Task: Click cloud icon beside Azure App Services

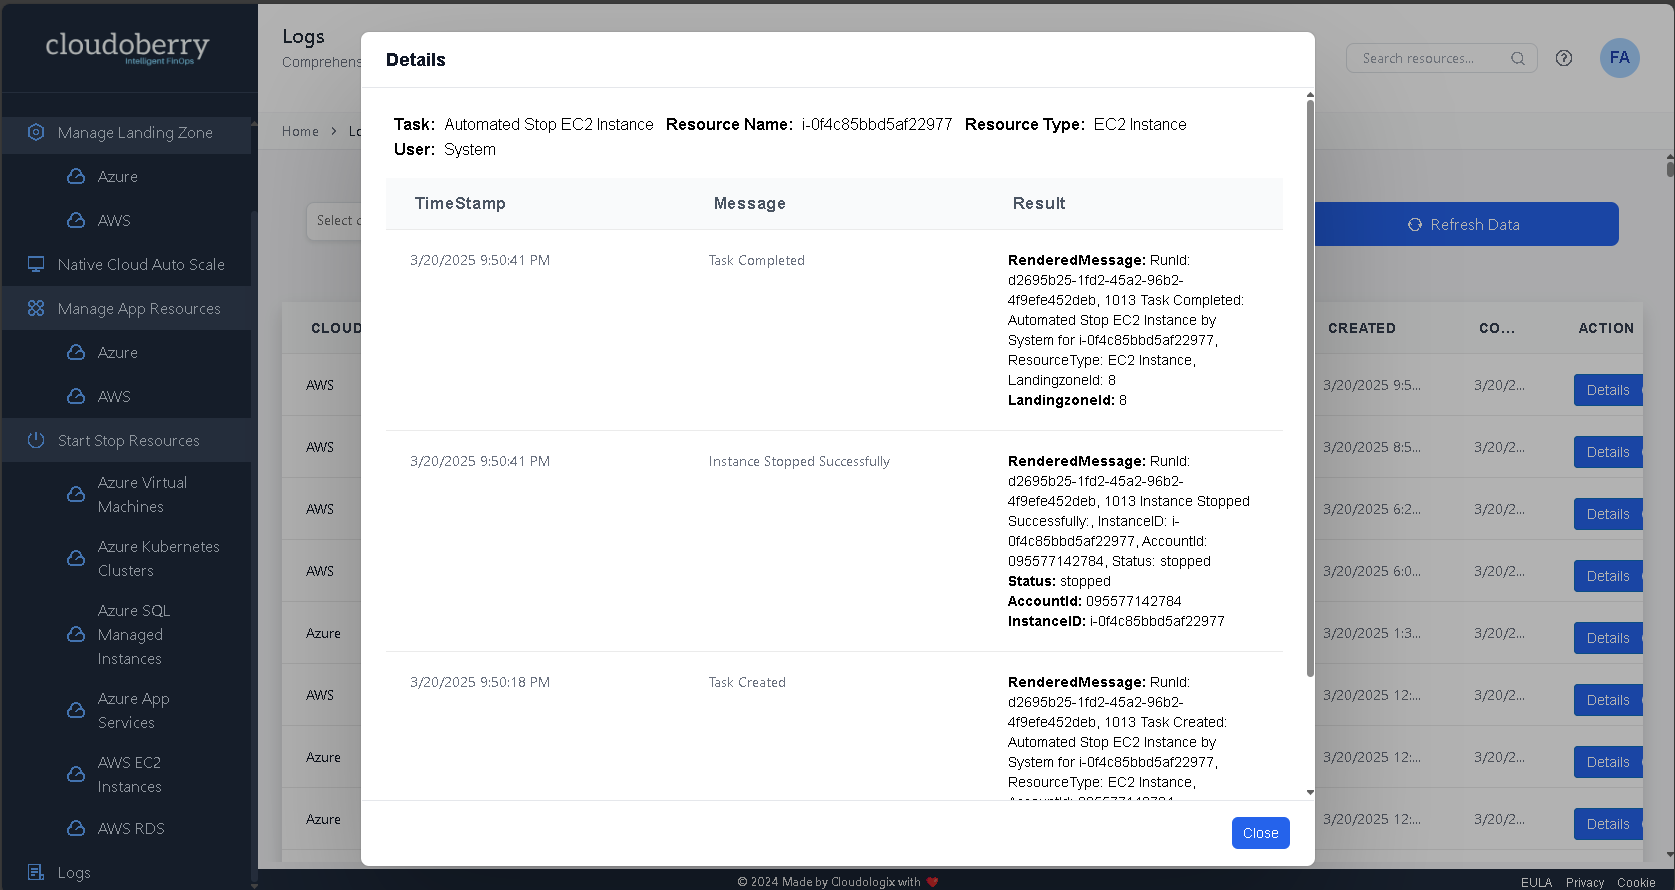Action: click(76, 710)
